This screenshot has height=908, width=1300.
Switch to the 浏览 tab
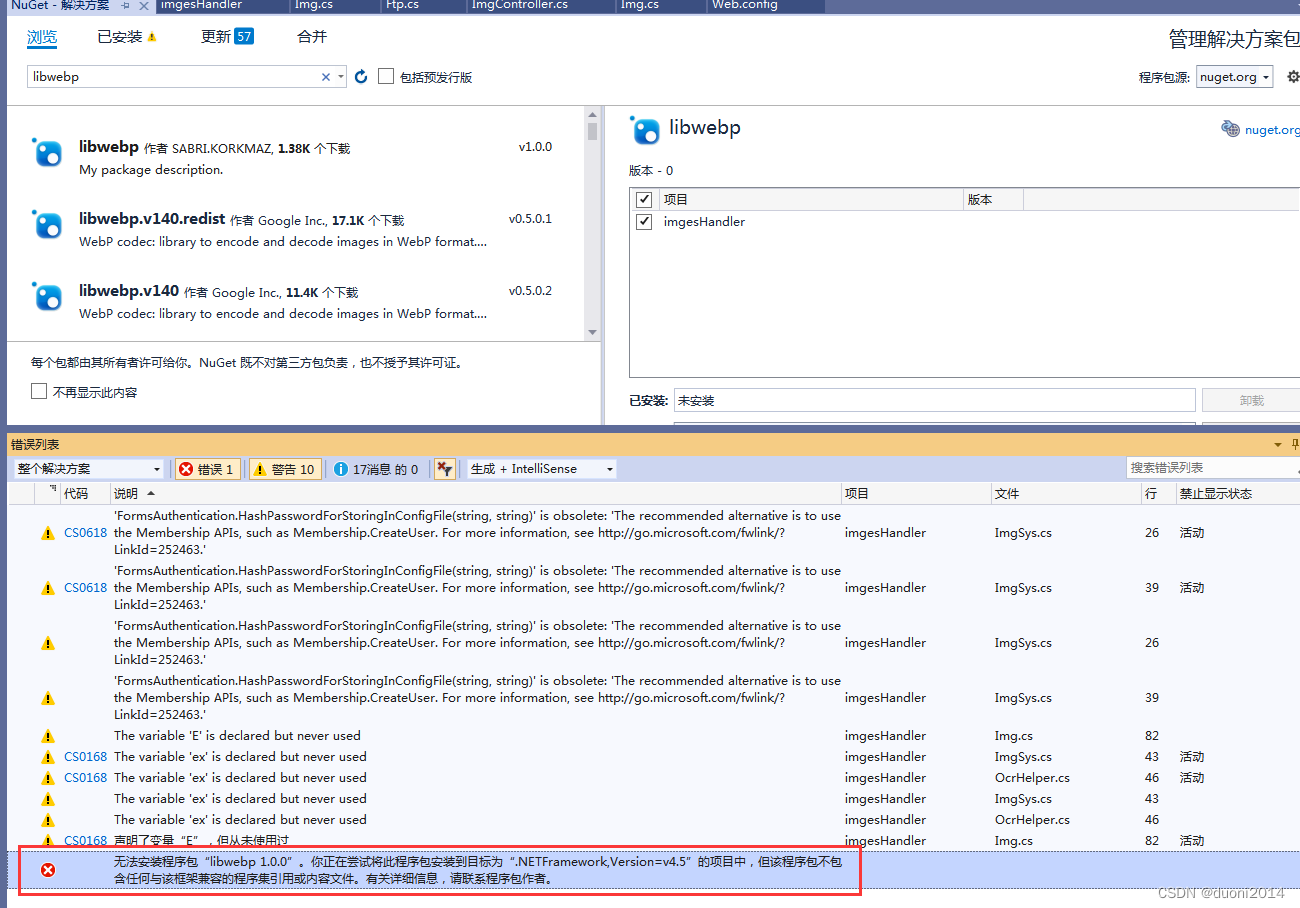pyautogui.click(x=42, y=37)
